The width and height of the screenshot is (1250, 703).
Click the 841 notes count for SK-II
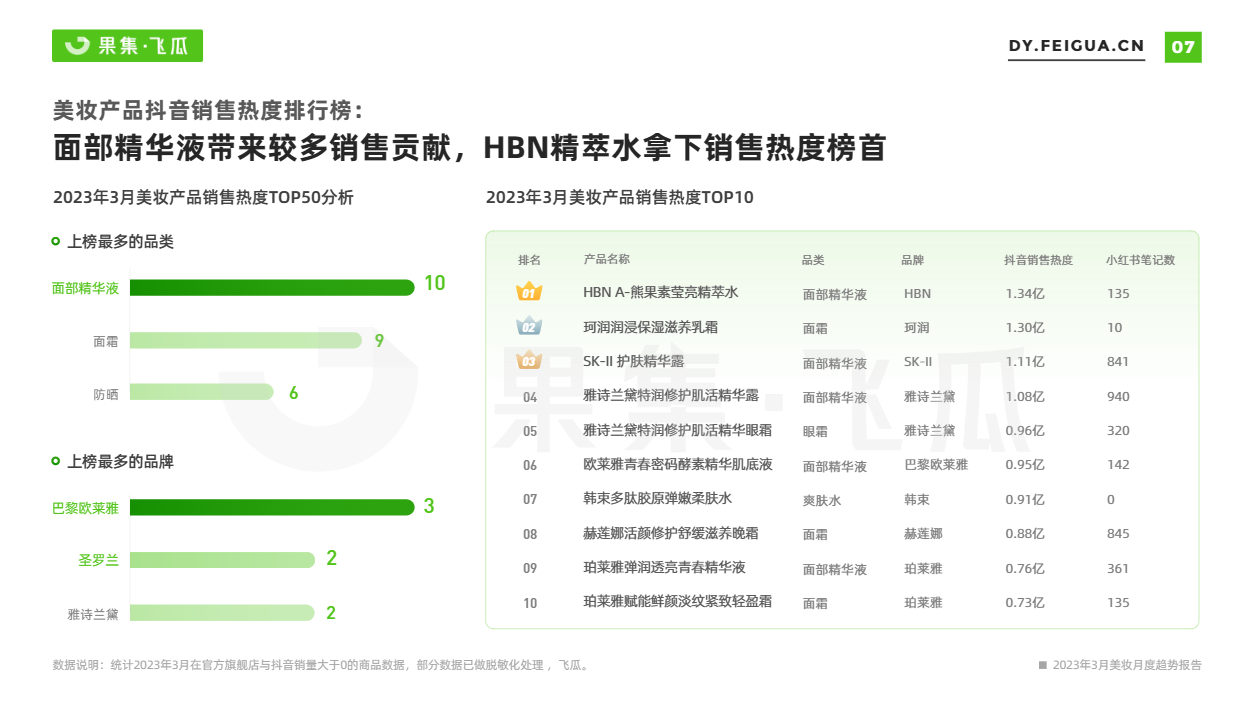coord(1118,362)
